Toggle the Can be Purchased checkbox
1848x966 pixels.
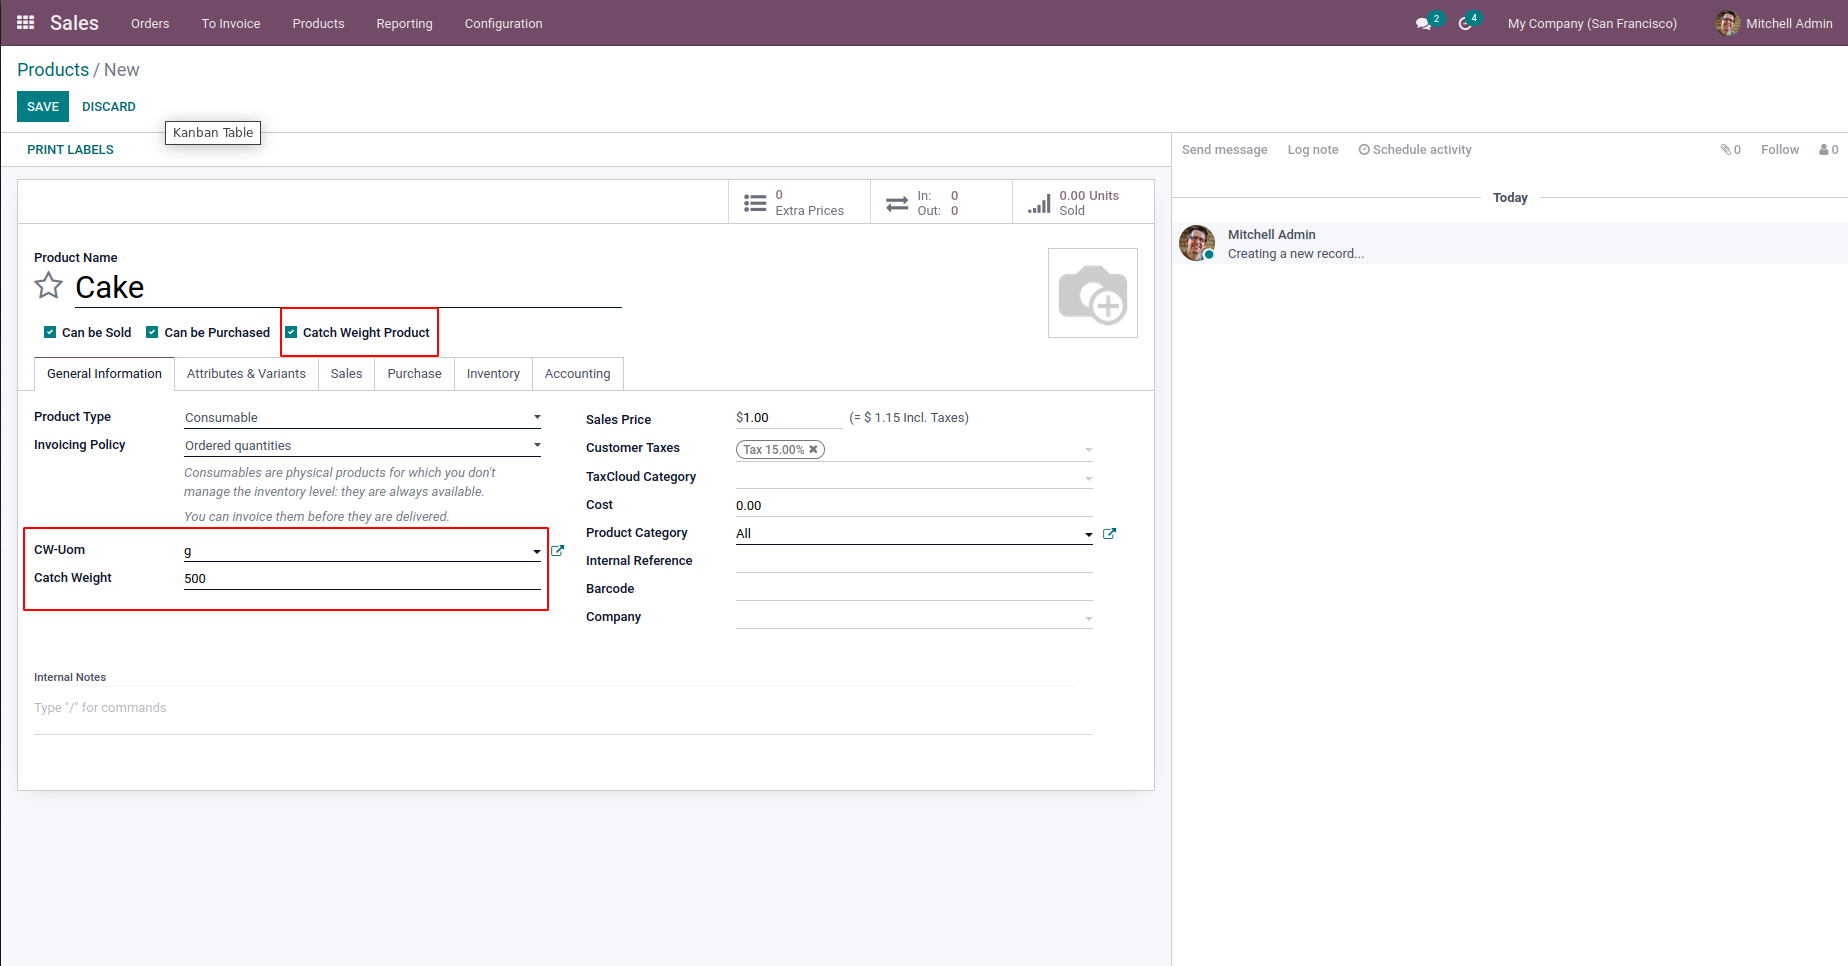pos(152,332)
